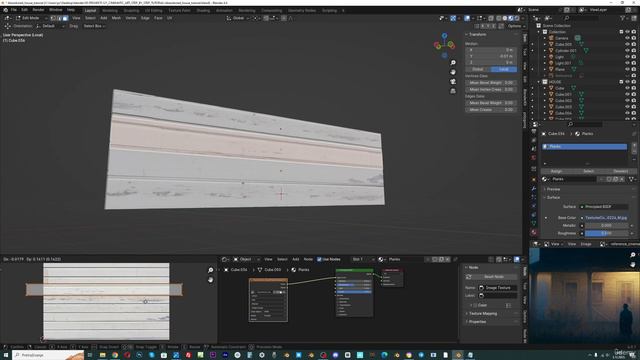Click the outliner search magnifier icon
Image resolution: width=640 pixels, height=360 pixels.
[x=567, y=18]
